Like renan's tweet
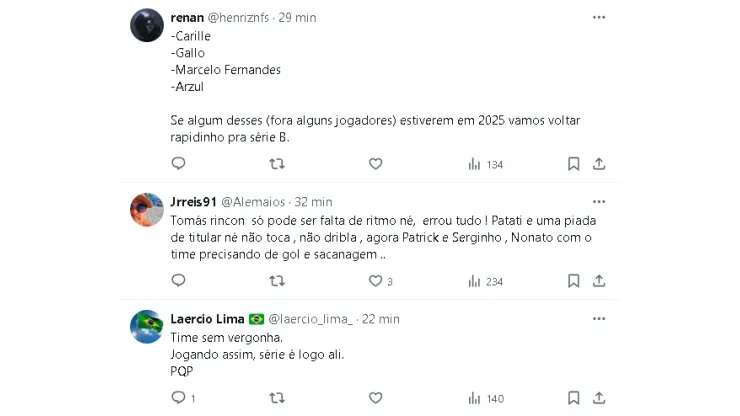The width and height of the screenshot is (740, 416). click(x=375, y=164)
